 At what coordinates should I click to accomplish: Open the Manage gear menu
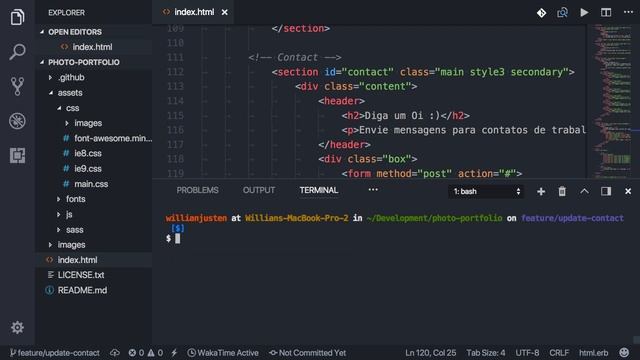pyautogui.click(x=17, y=327)
